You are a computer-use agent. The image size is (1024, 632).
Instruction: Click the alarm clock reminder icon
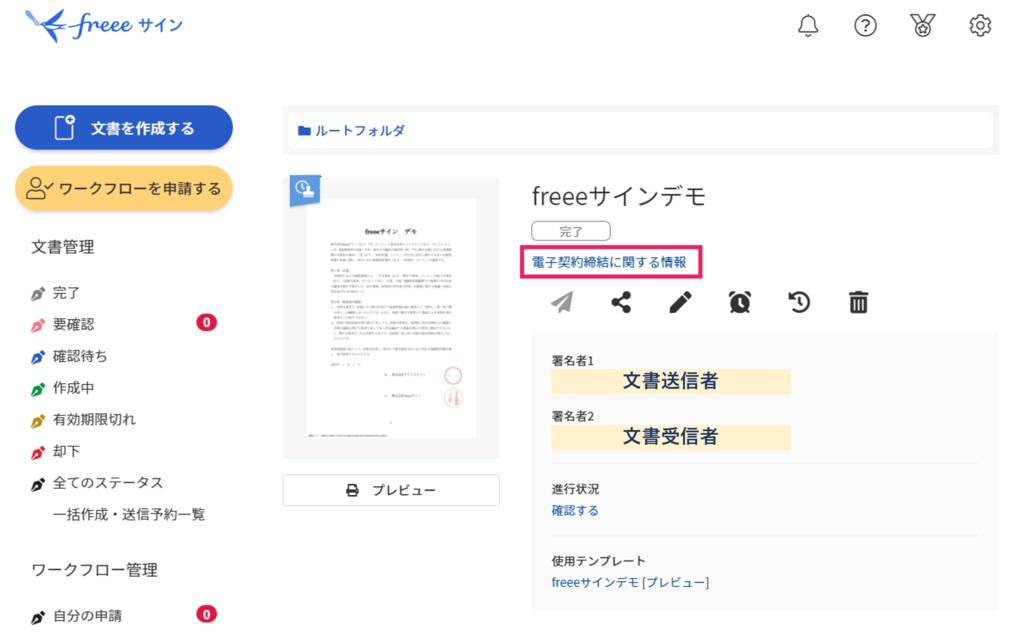pos(739,302)
